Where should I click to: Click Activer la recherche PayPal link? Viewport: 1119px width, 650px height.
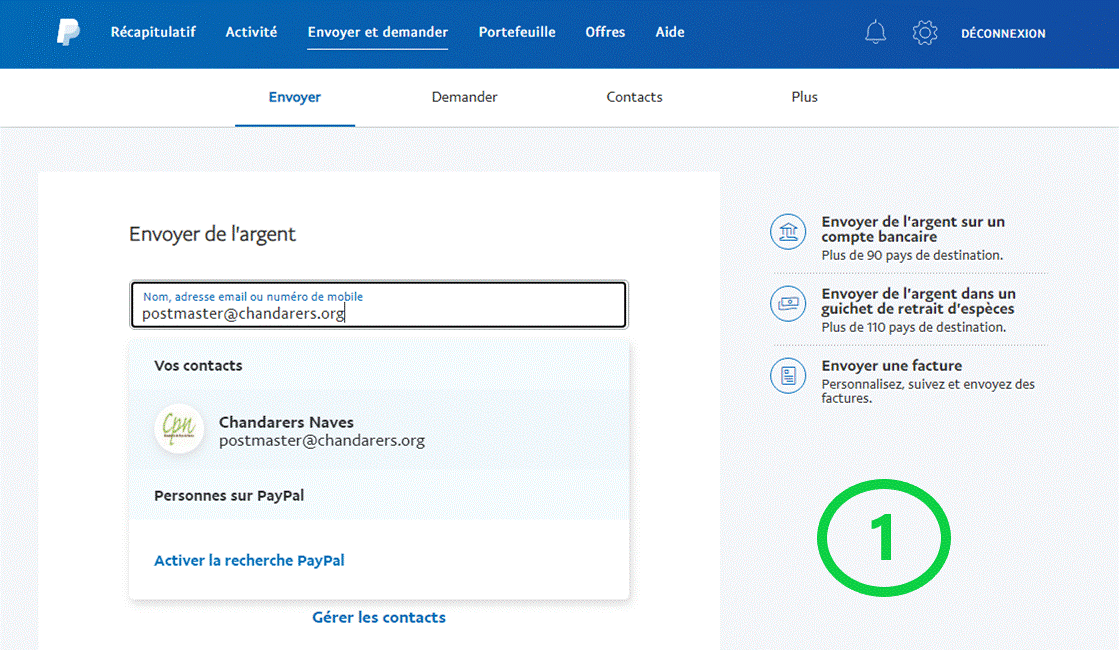(x=249, y=561)
